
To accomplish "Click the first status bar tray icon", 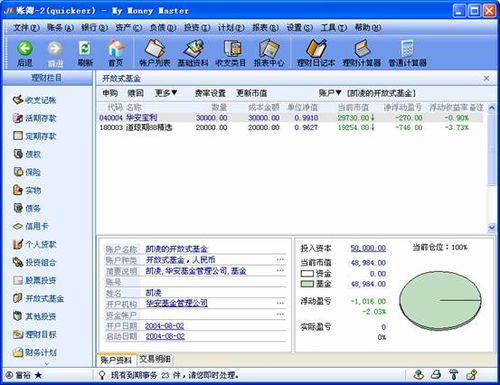I will (x=419, y=375).
